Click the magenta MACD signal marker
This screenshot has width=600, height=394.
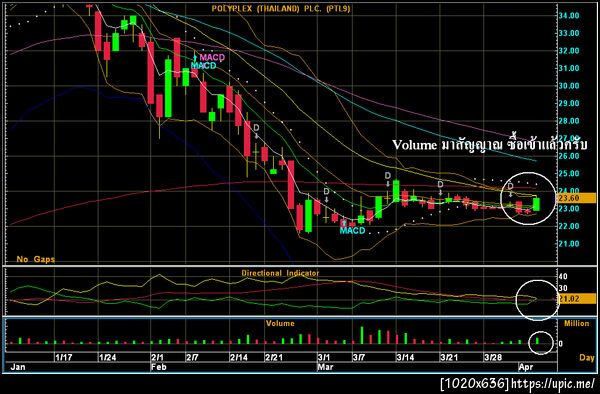click(x=212, y=58)
